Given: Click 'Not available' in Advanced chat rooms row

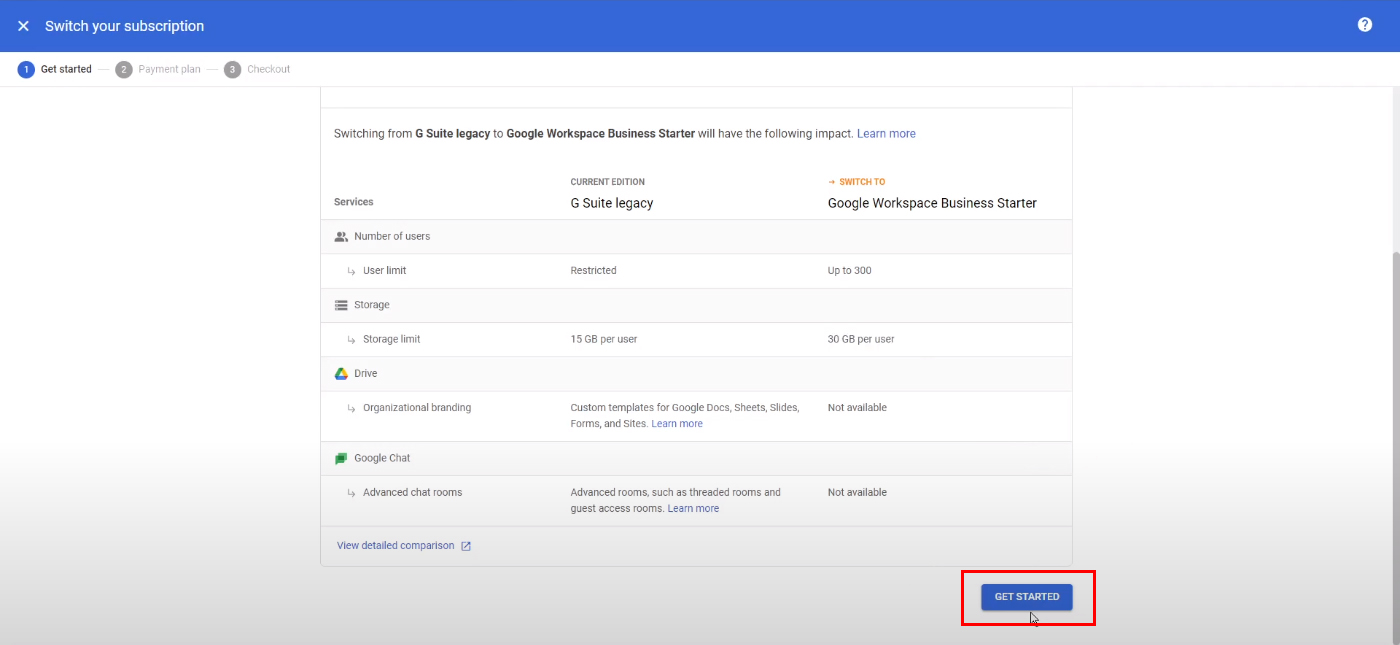Looking at the screenshot, I should pos(857,493).
